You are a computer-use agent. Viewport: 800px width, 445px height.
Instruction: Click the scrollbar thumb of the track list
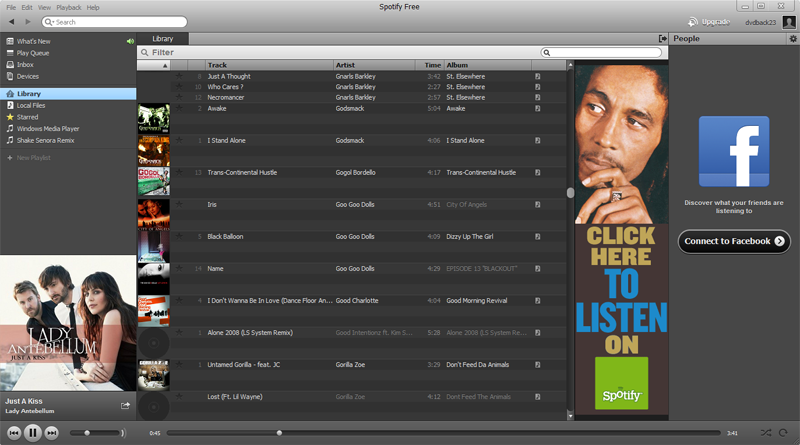tap(570, 192)
